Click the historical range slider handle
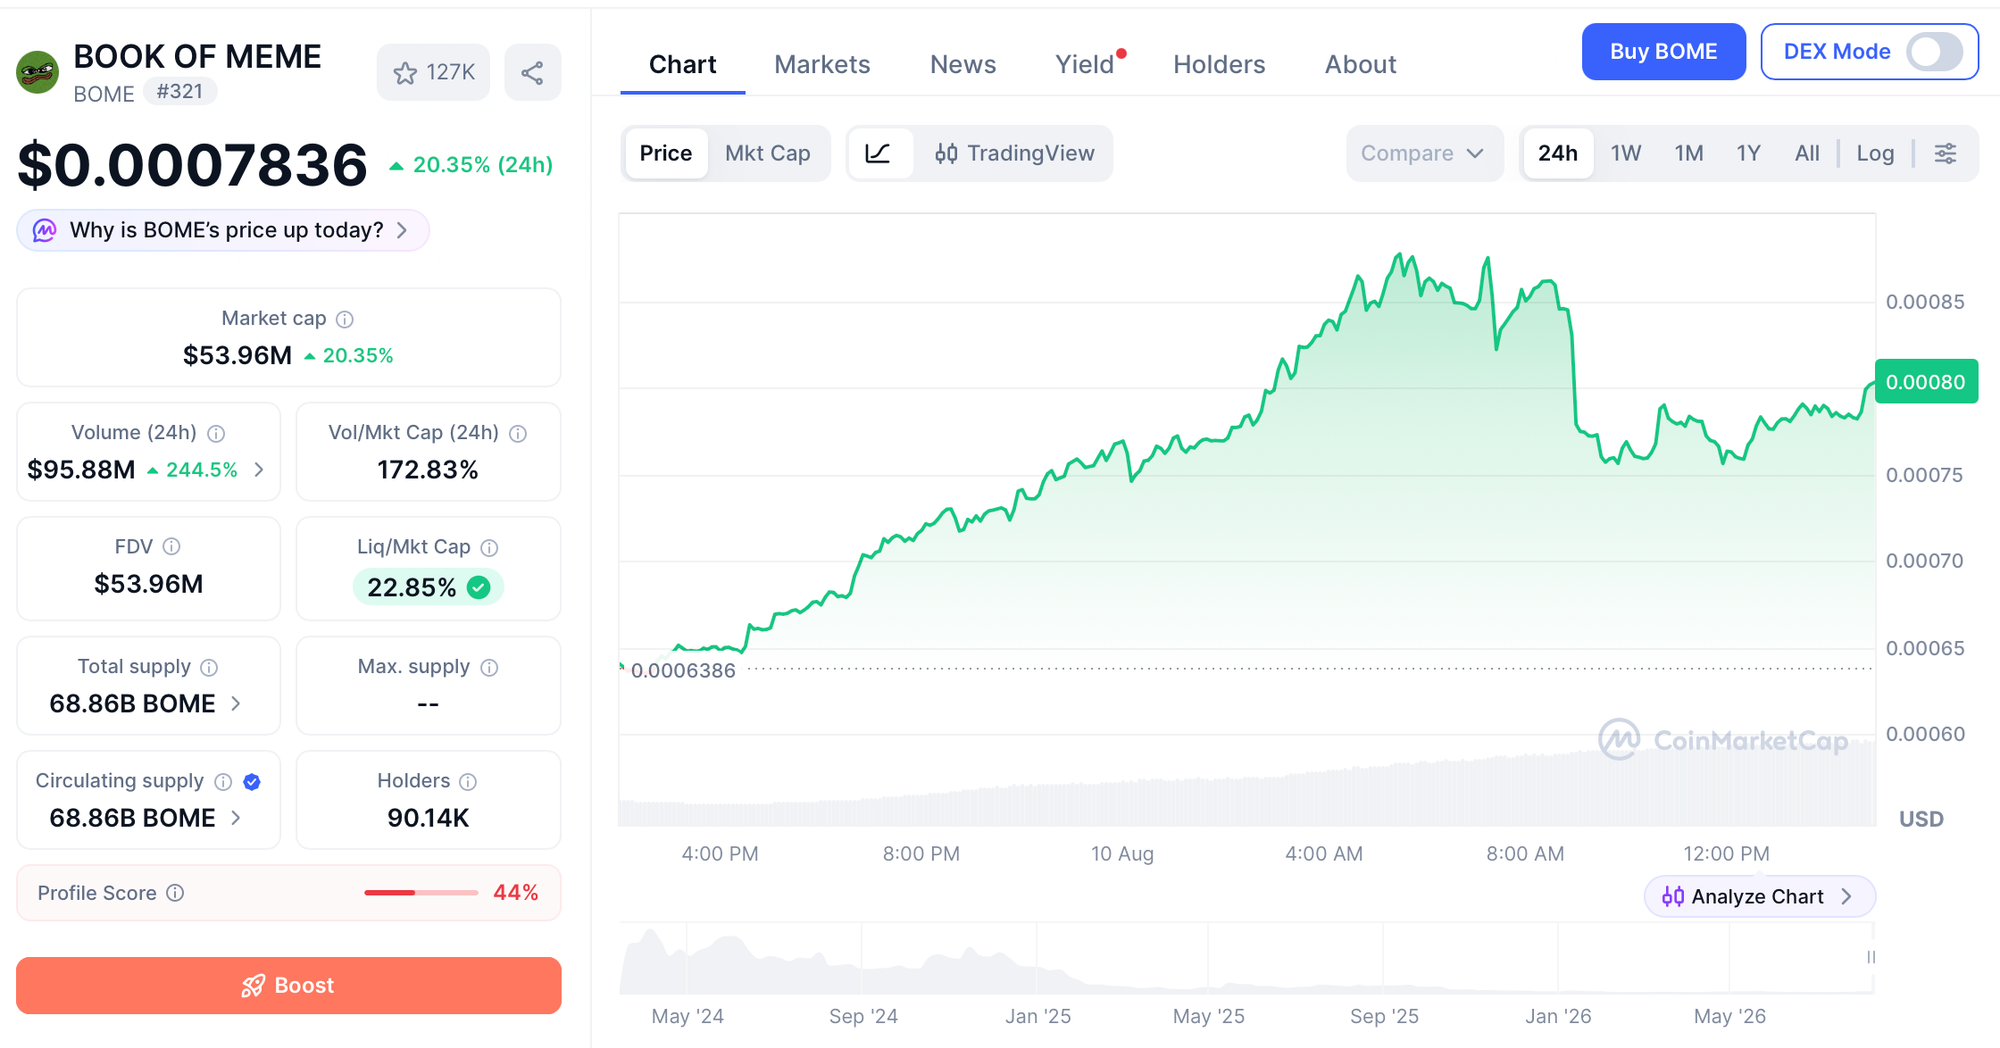Viewport: 2000px width, 1048px height. (x=1870, y=957)
